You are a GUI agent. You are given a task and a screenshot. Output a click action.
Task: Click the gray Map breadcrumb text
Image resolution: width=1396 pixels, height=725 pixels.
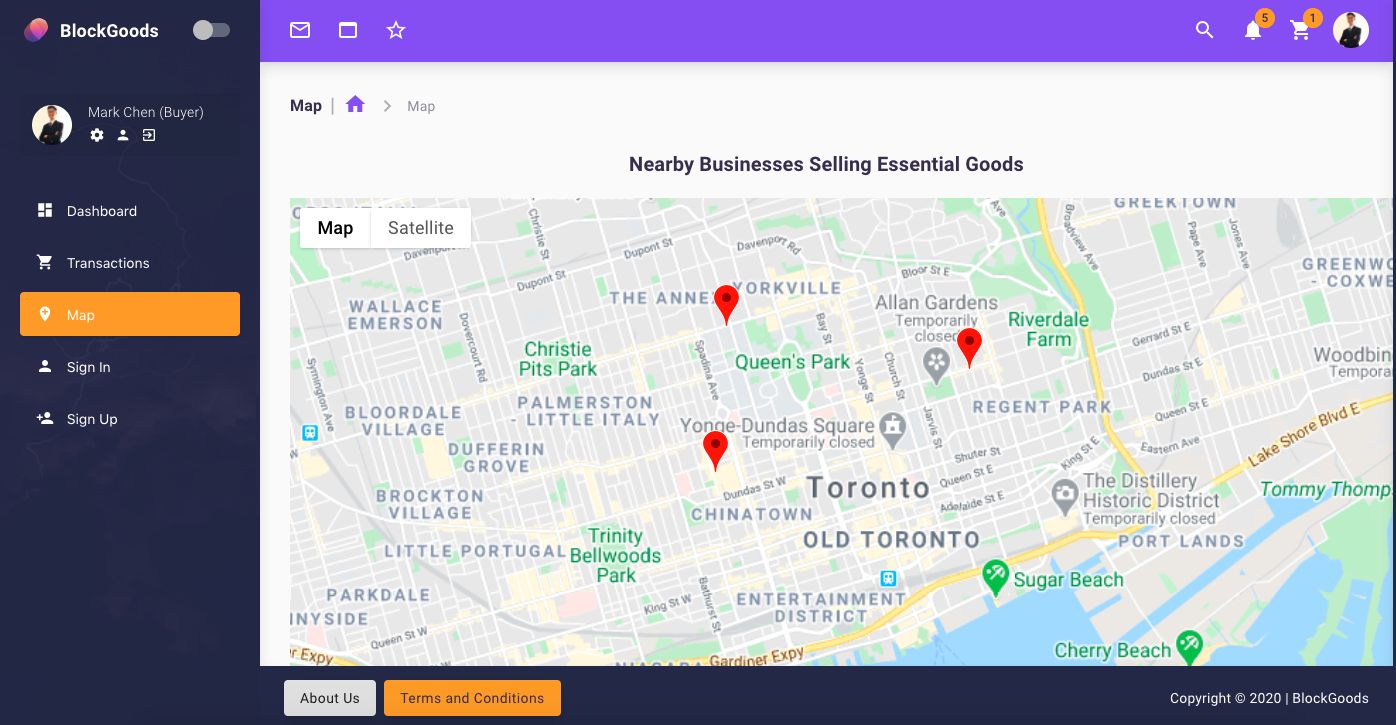(x=421, y=106)
